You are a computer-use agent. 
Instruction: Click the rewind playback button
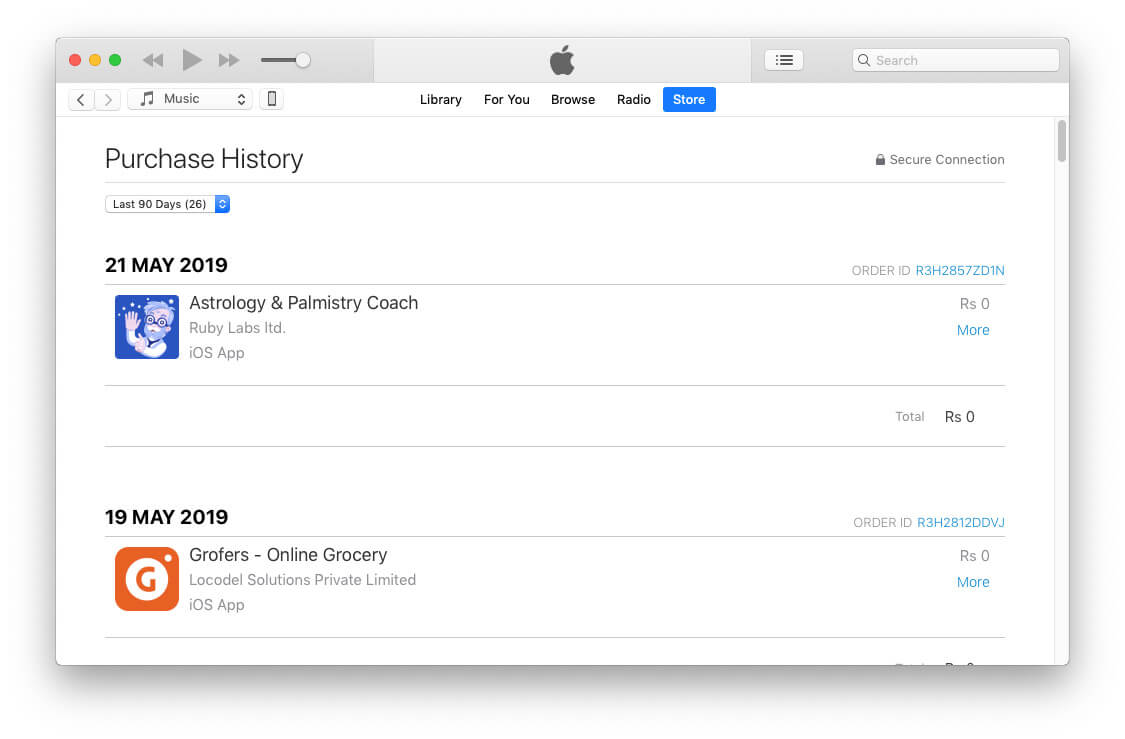153,60
